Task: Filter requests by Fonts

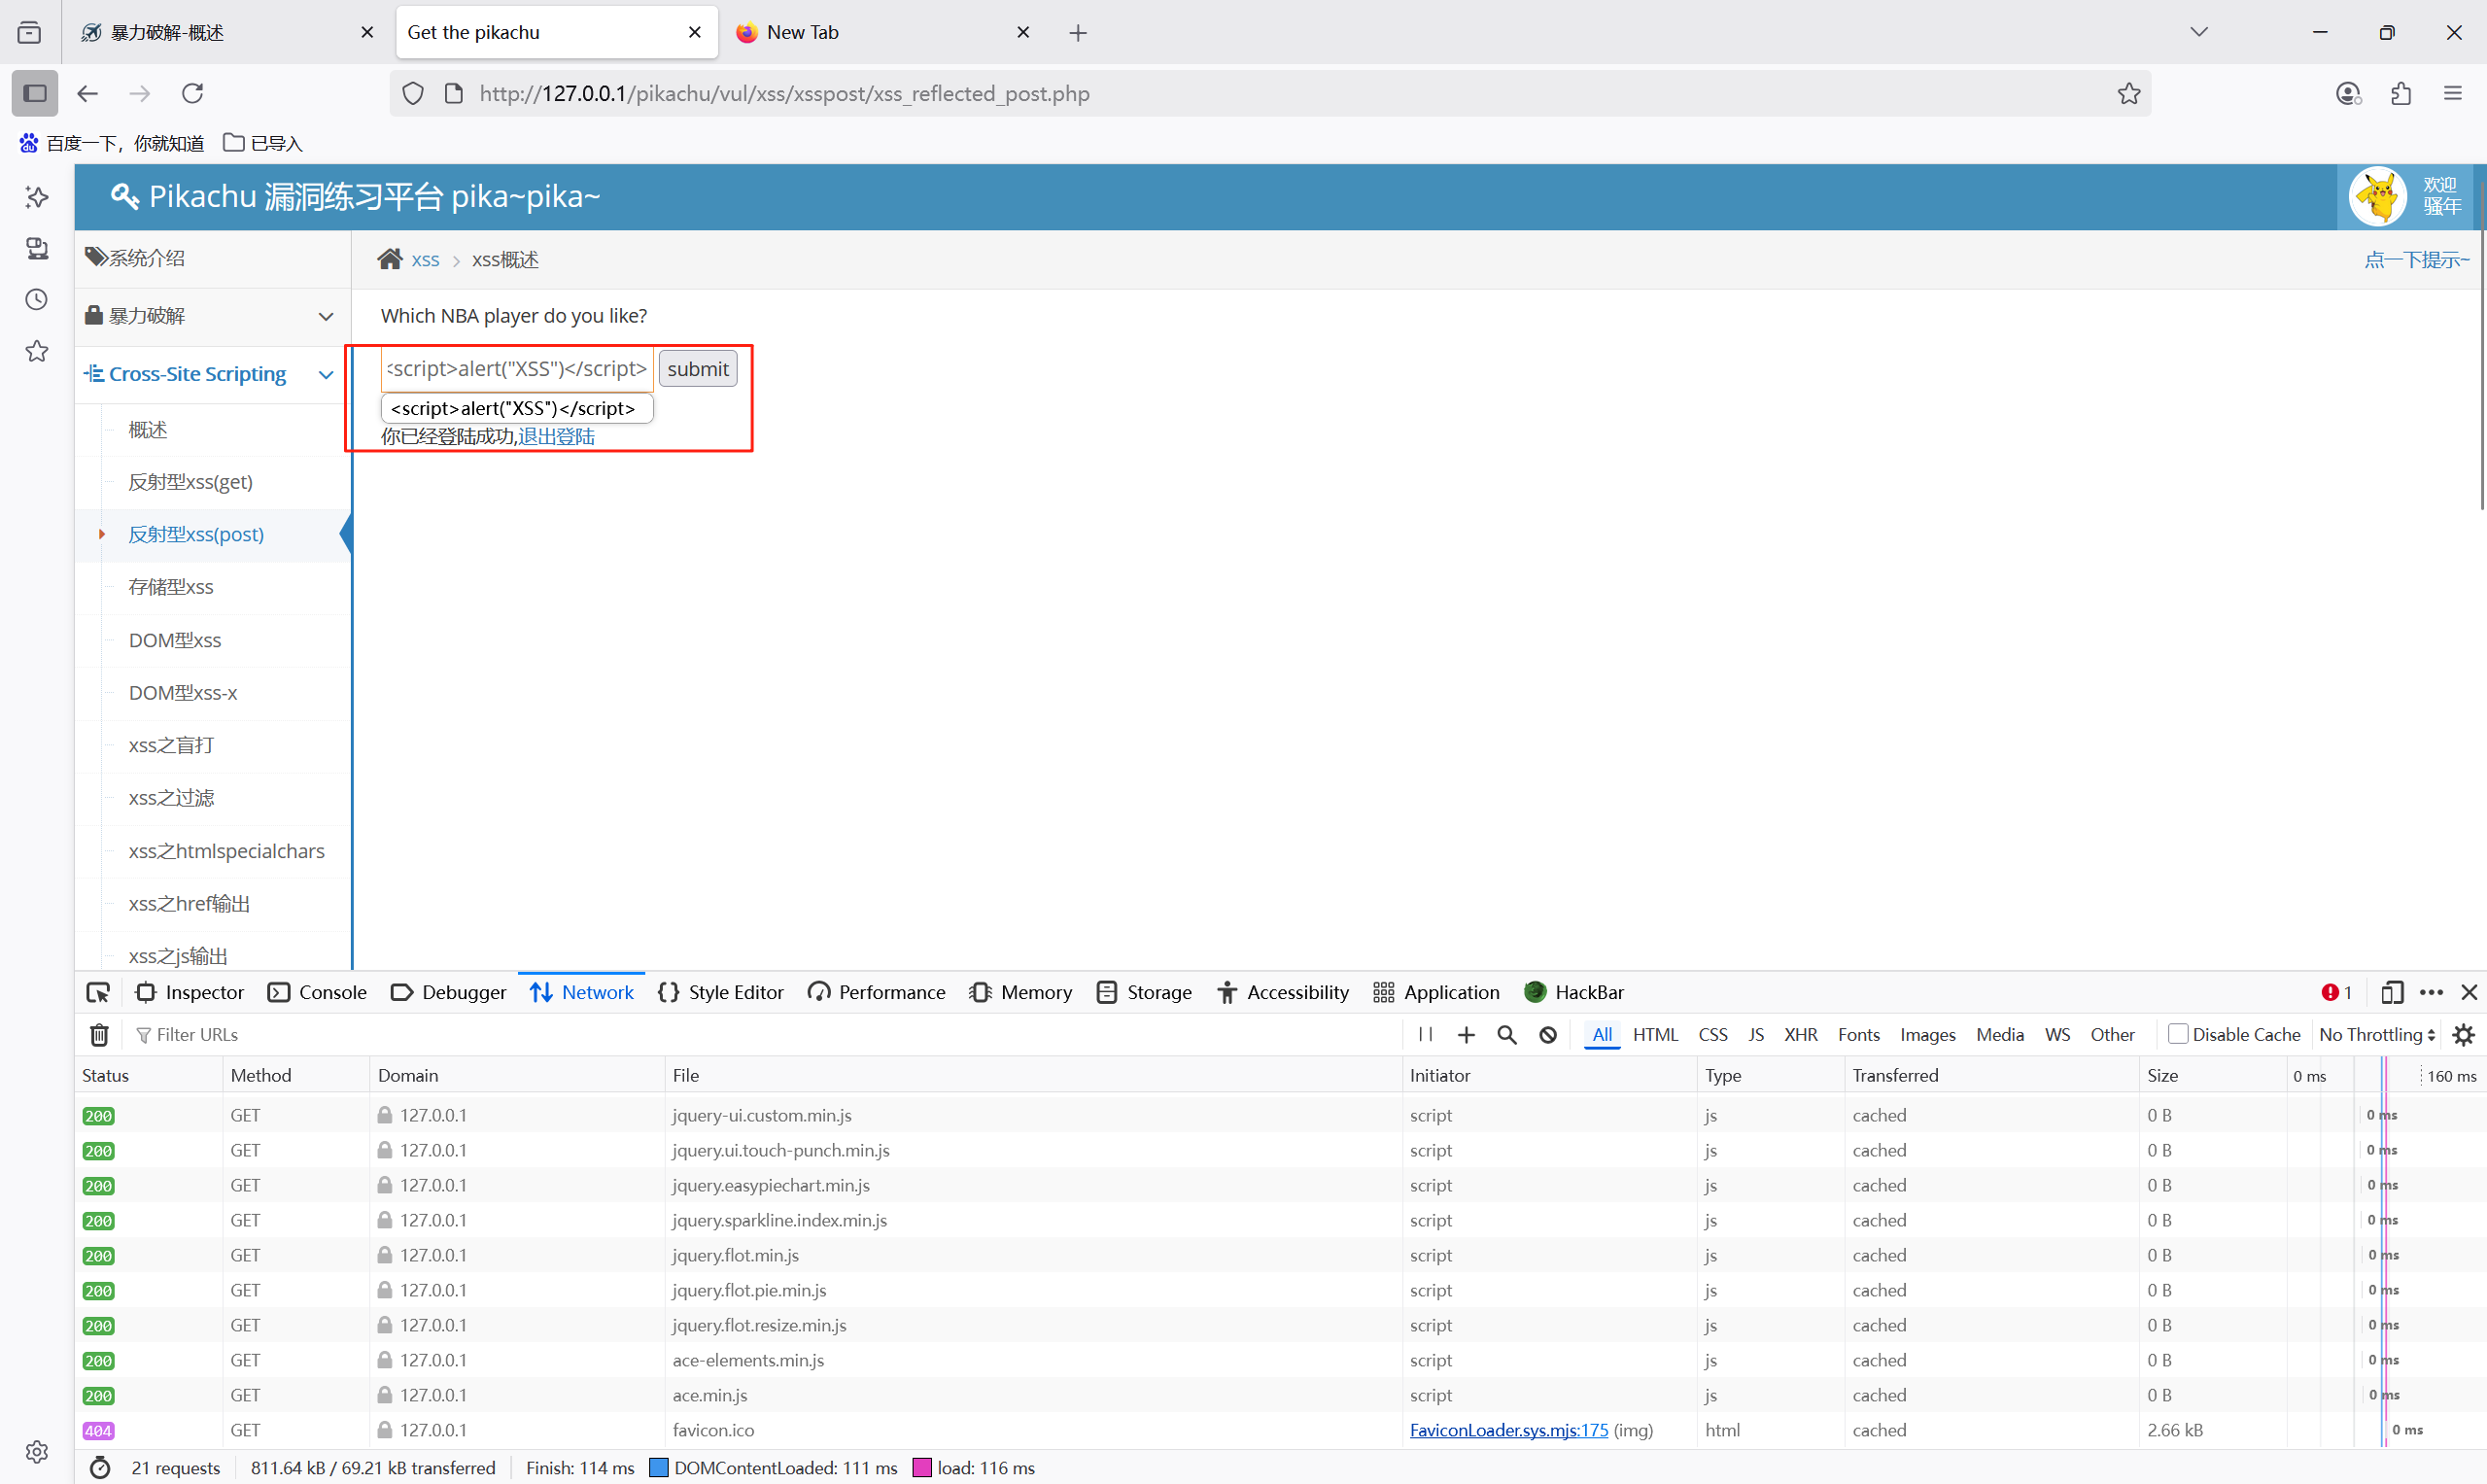Action: point(1858,1034)
